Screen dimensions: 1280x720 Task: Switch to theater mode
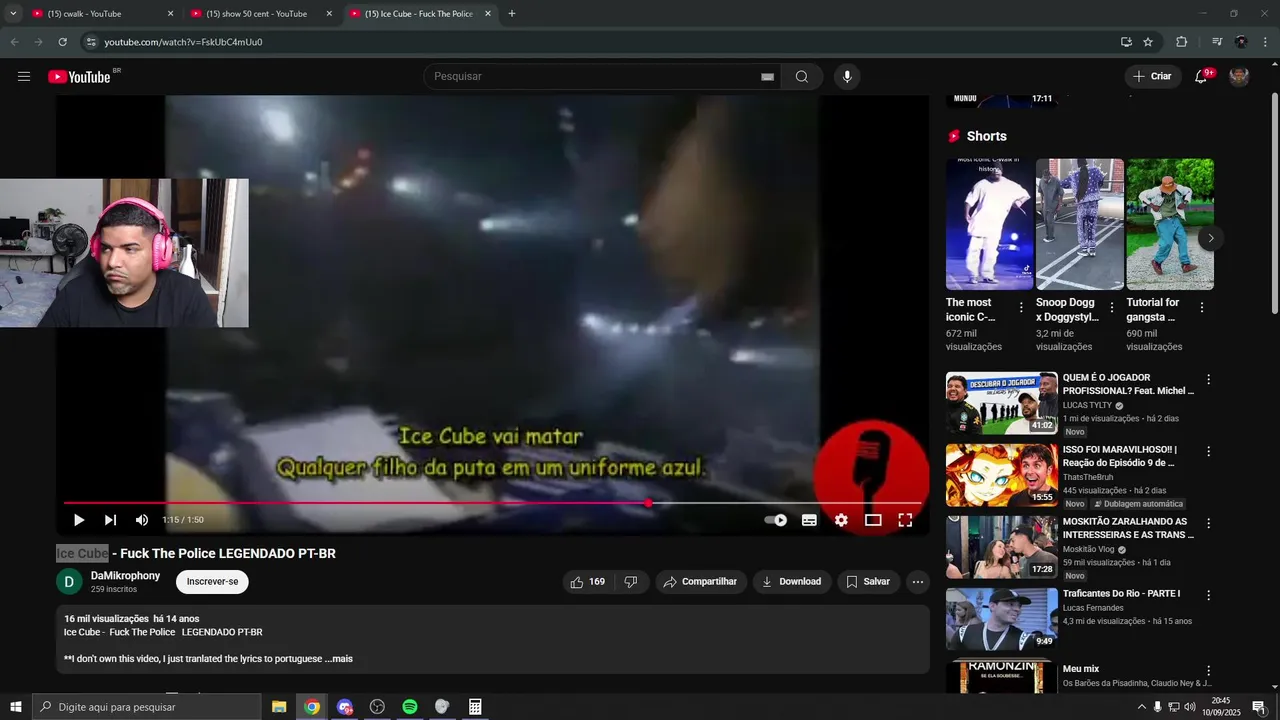873,520
